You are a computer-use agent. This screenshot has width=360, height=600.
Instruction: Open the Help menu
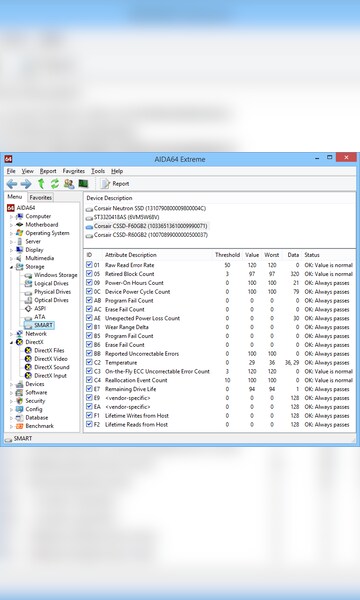[x=117, y=171]
